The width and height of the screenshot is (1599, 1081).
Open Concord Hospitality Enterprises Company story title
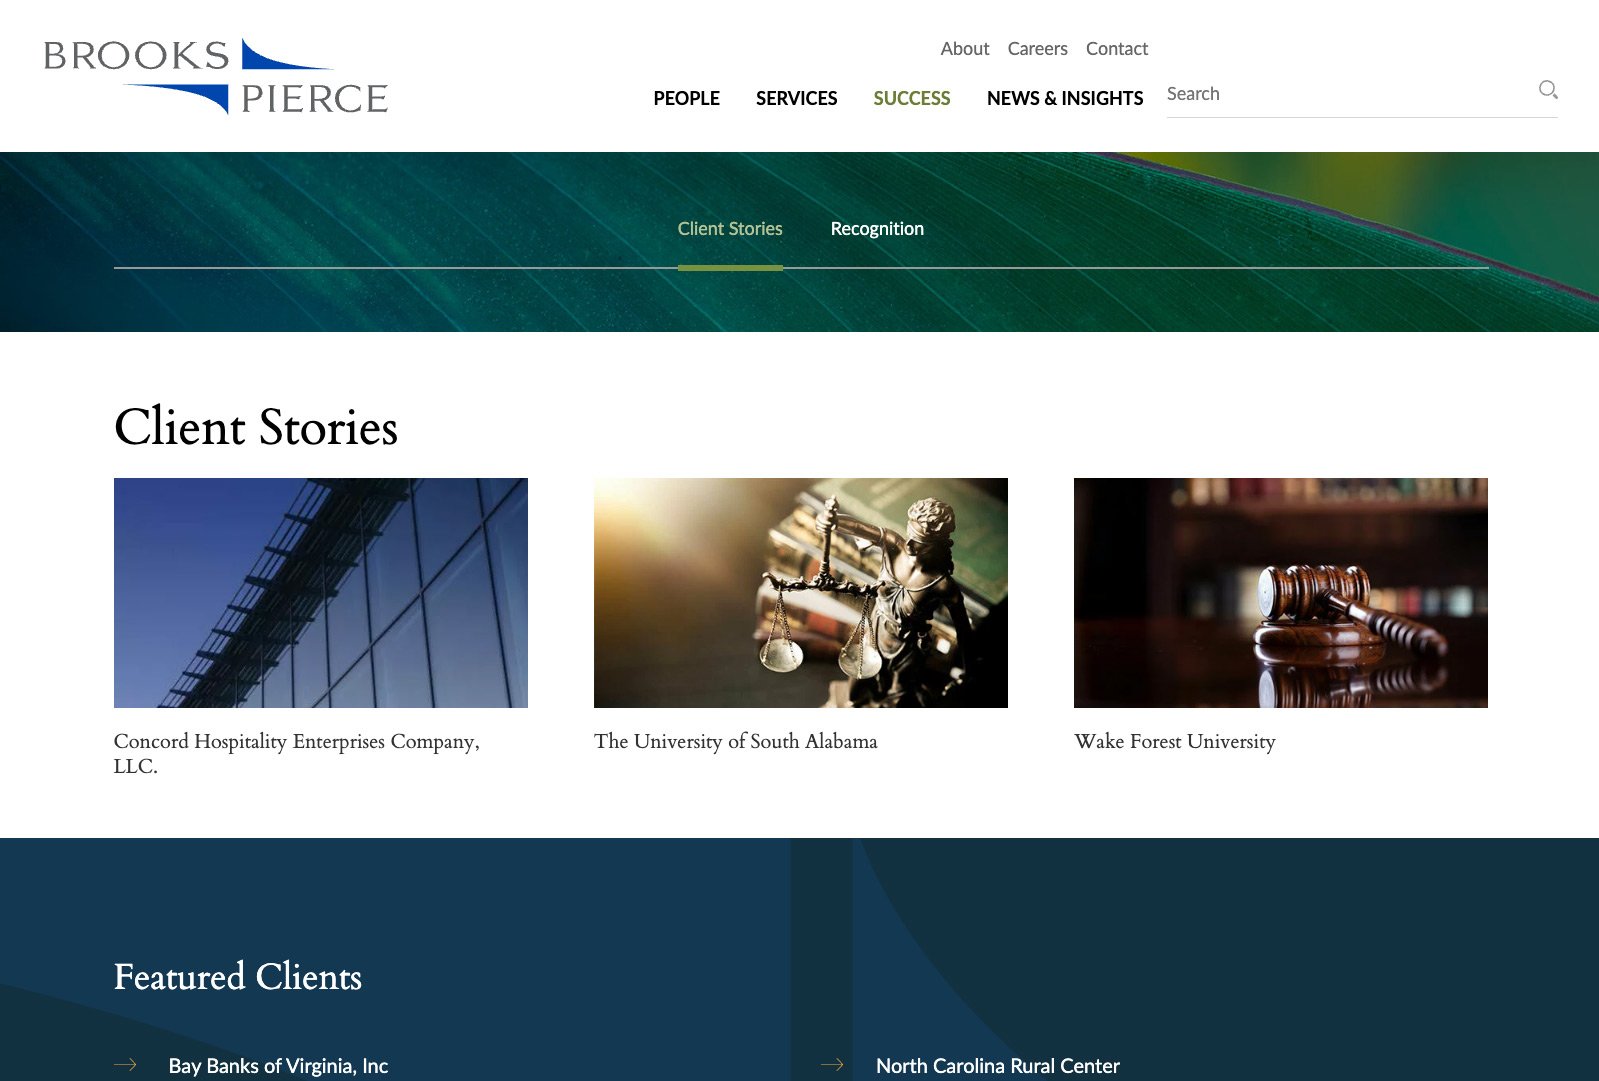pyautogui.click(x=297, y=753)
